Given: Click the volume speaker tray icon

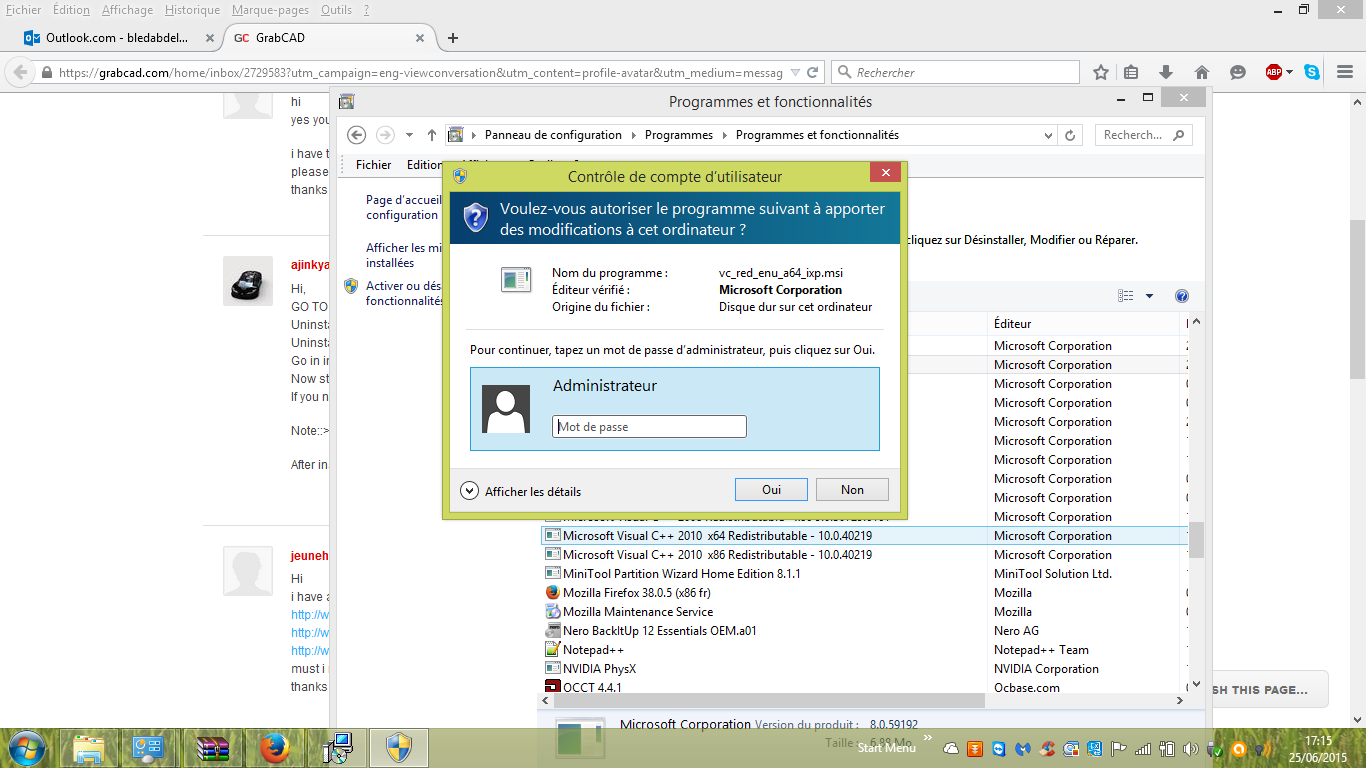Looking at the screenshot, I should point(1191,748).
